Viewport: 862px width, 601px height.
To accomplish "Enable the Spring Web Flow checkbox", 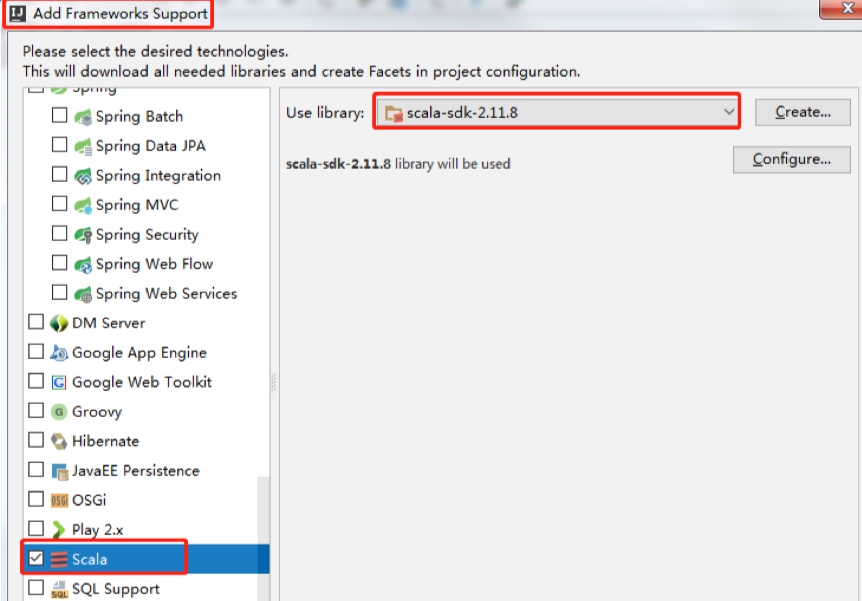I will tap(59, 263).
